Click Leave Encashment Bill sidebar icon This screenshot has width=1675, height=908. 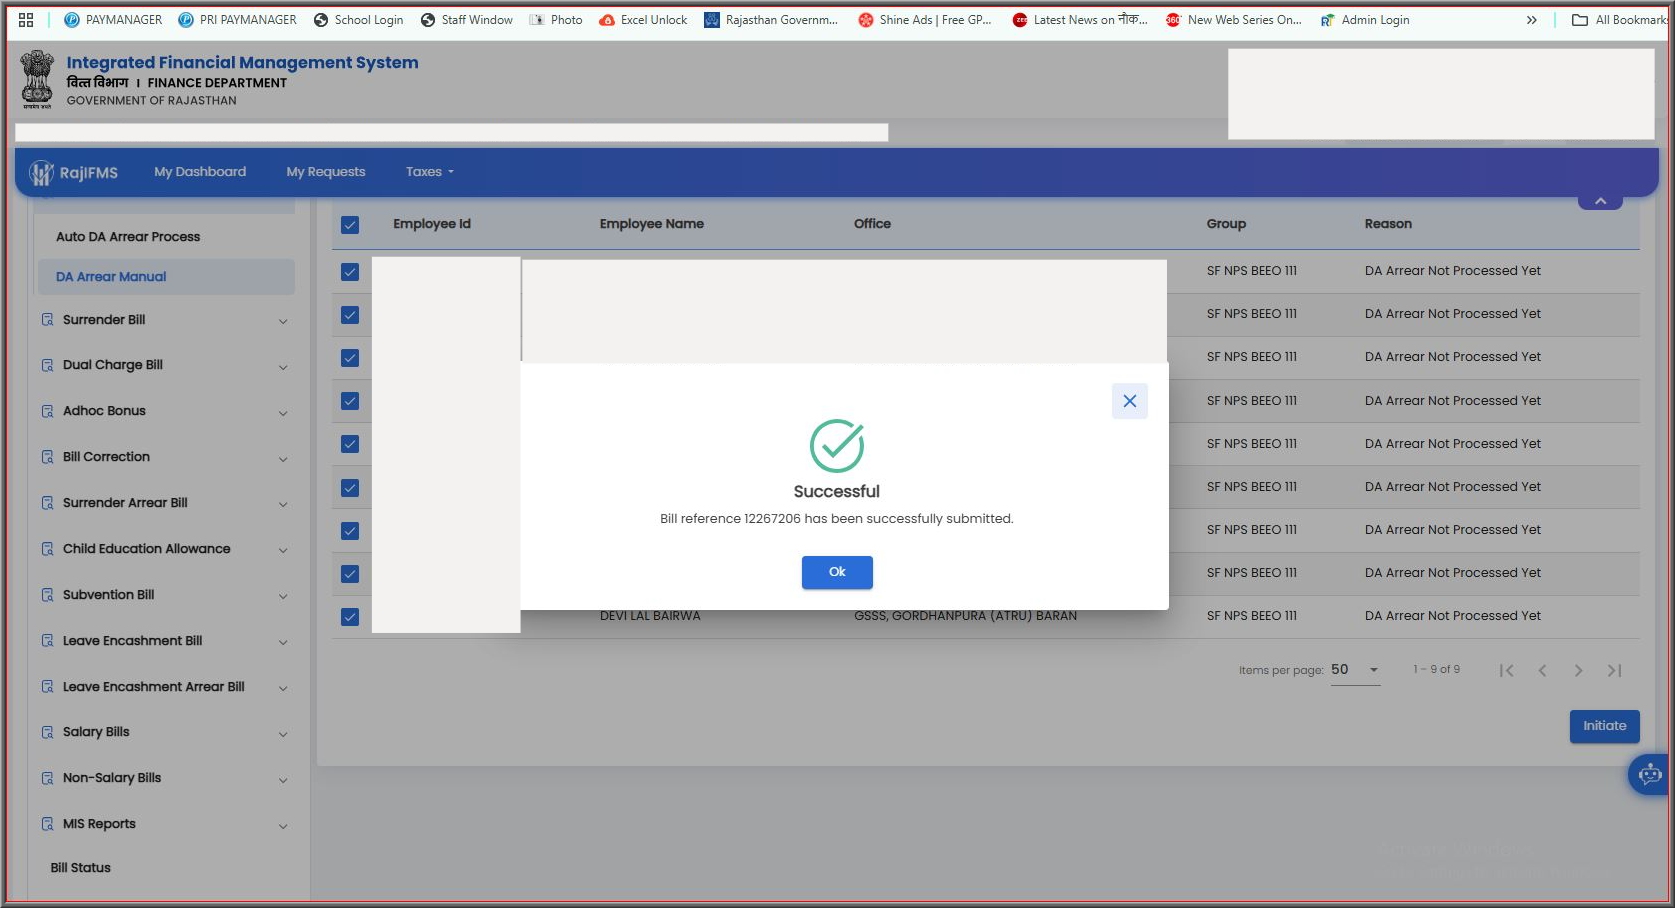click(47, 641)
